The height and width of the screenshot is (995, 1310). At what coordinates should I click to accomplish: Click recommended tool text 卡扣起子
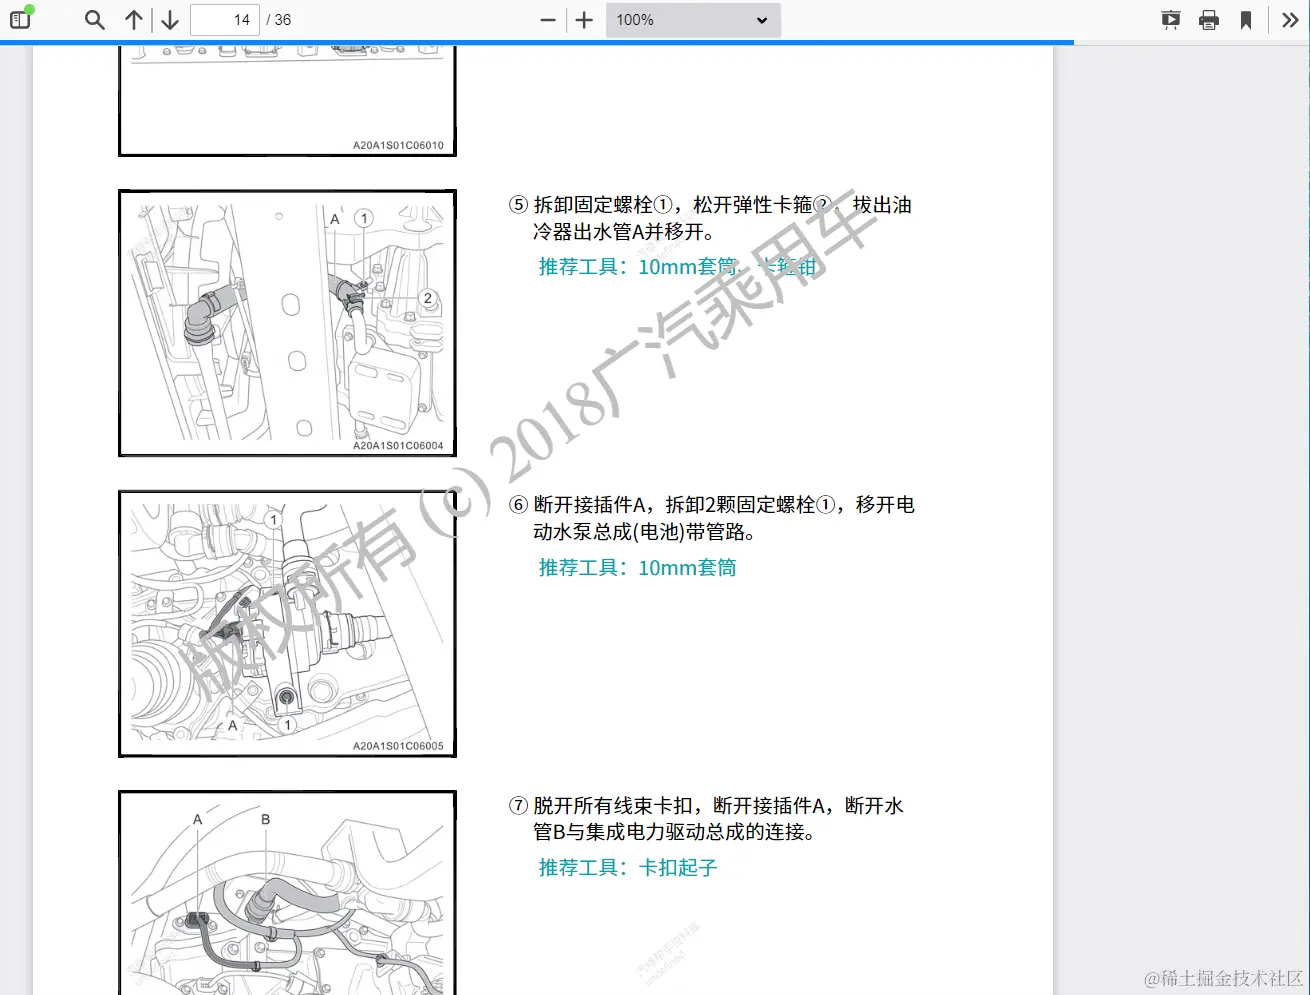628,868
